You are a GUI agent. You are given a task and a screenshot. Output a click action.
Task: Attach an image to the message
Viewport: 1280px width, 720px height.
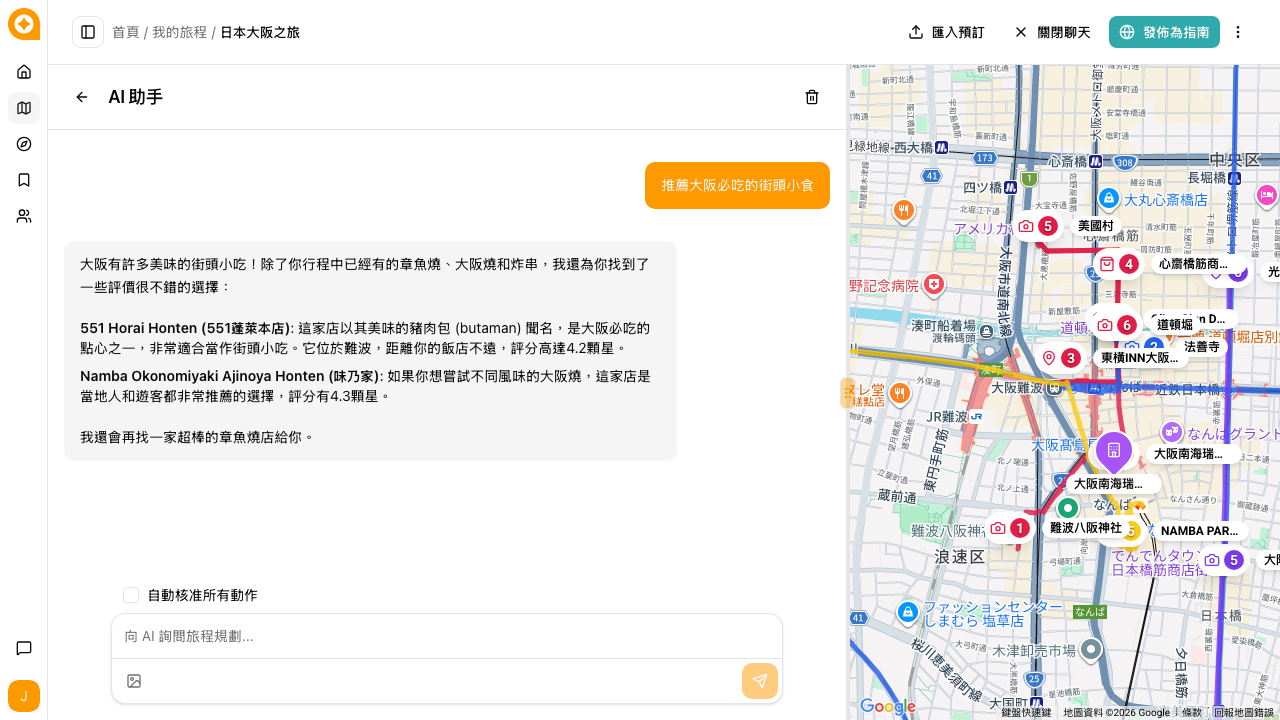click(134, 681)
